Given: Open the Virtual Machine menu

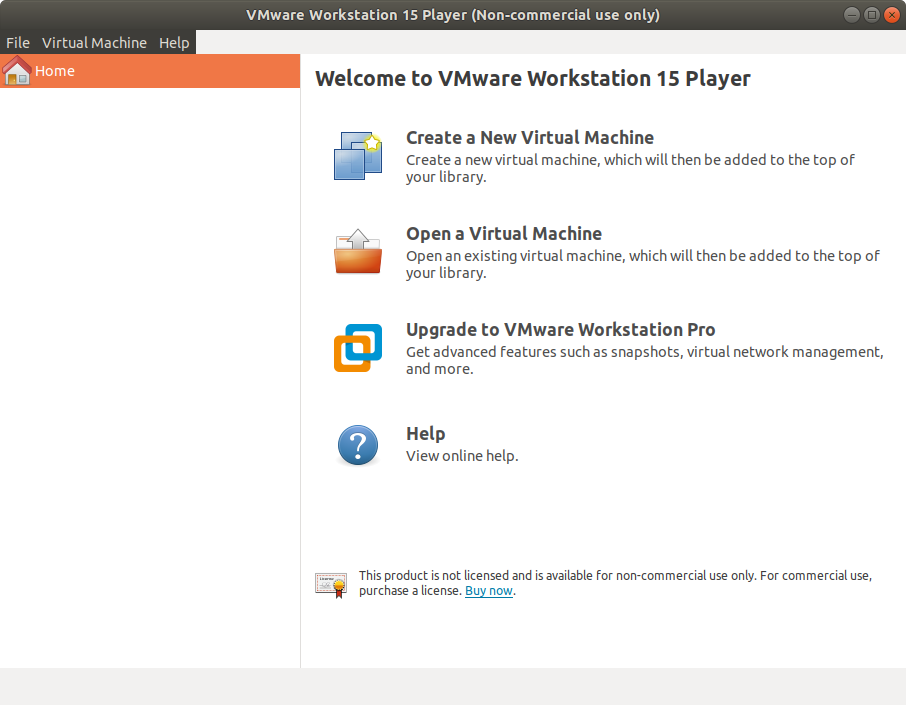Looking at the screenshot, I should (94, 43).
